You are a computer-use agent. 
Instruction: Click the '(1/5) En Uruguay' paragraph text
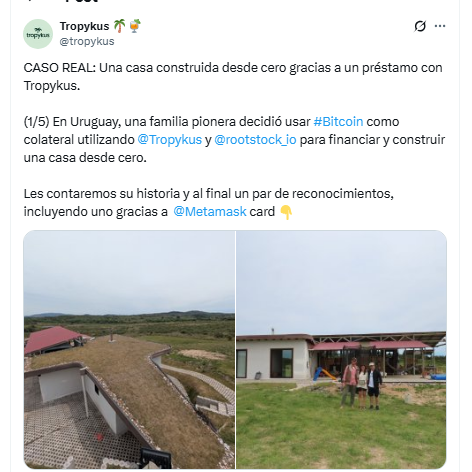[x=234, y=140]
